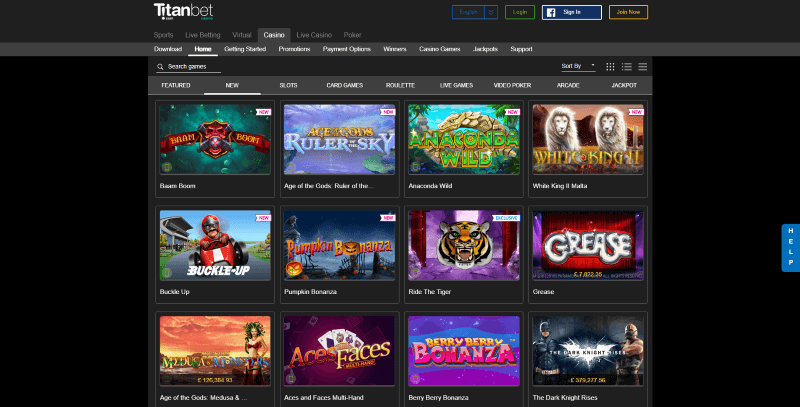This screenshot has height=407, width=800.
Task: Open Getting Started page
Action: coord(245,49)
